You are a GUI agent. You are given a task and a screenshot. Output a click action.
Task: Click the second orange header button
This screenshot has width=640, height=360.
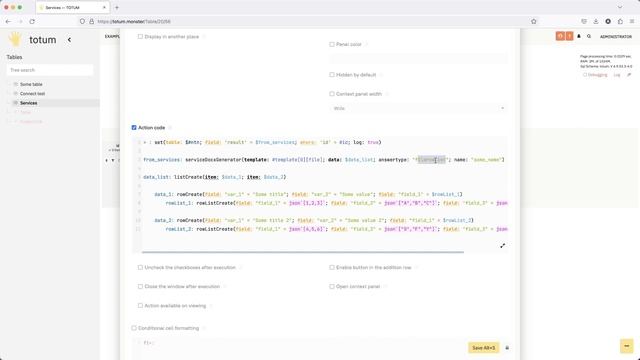pyautogui.click(x=569, y=36)
